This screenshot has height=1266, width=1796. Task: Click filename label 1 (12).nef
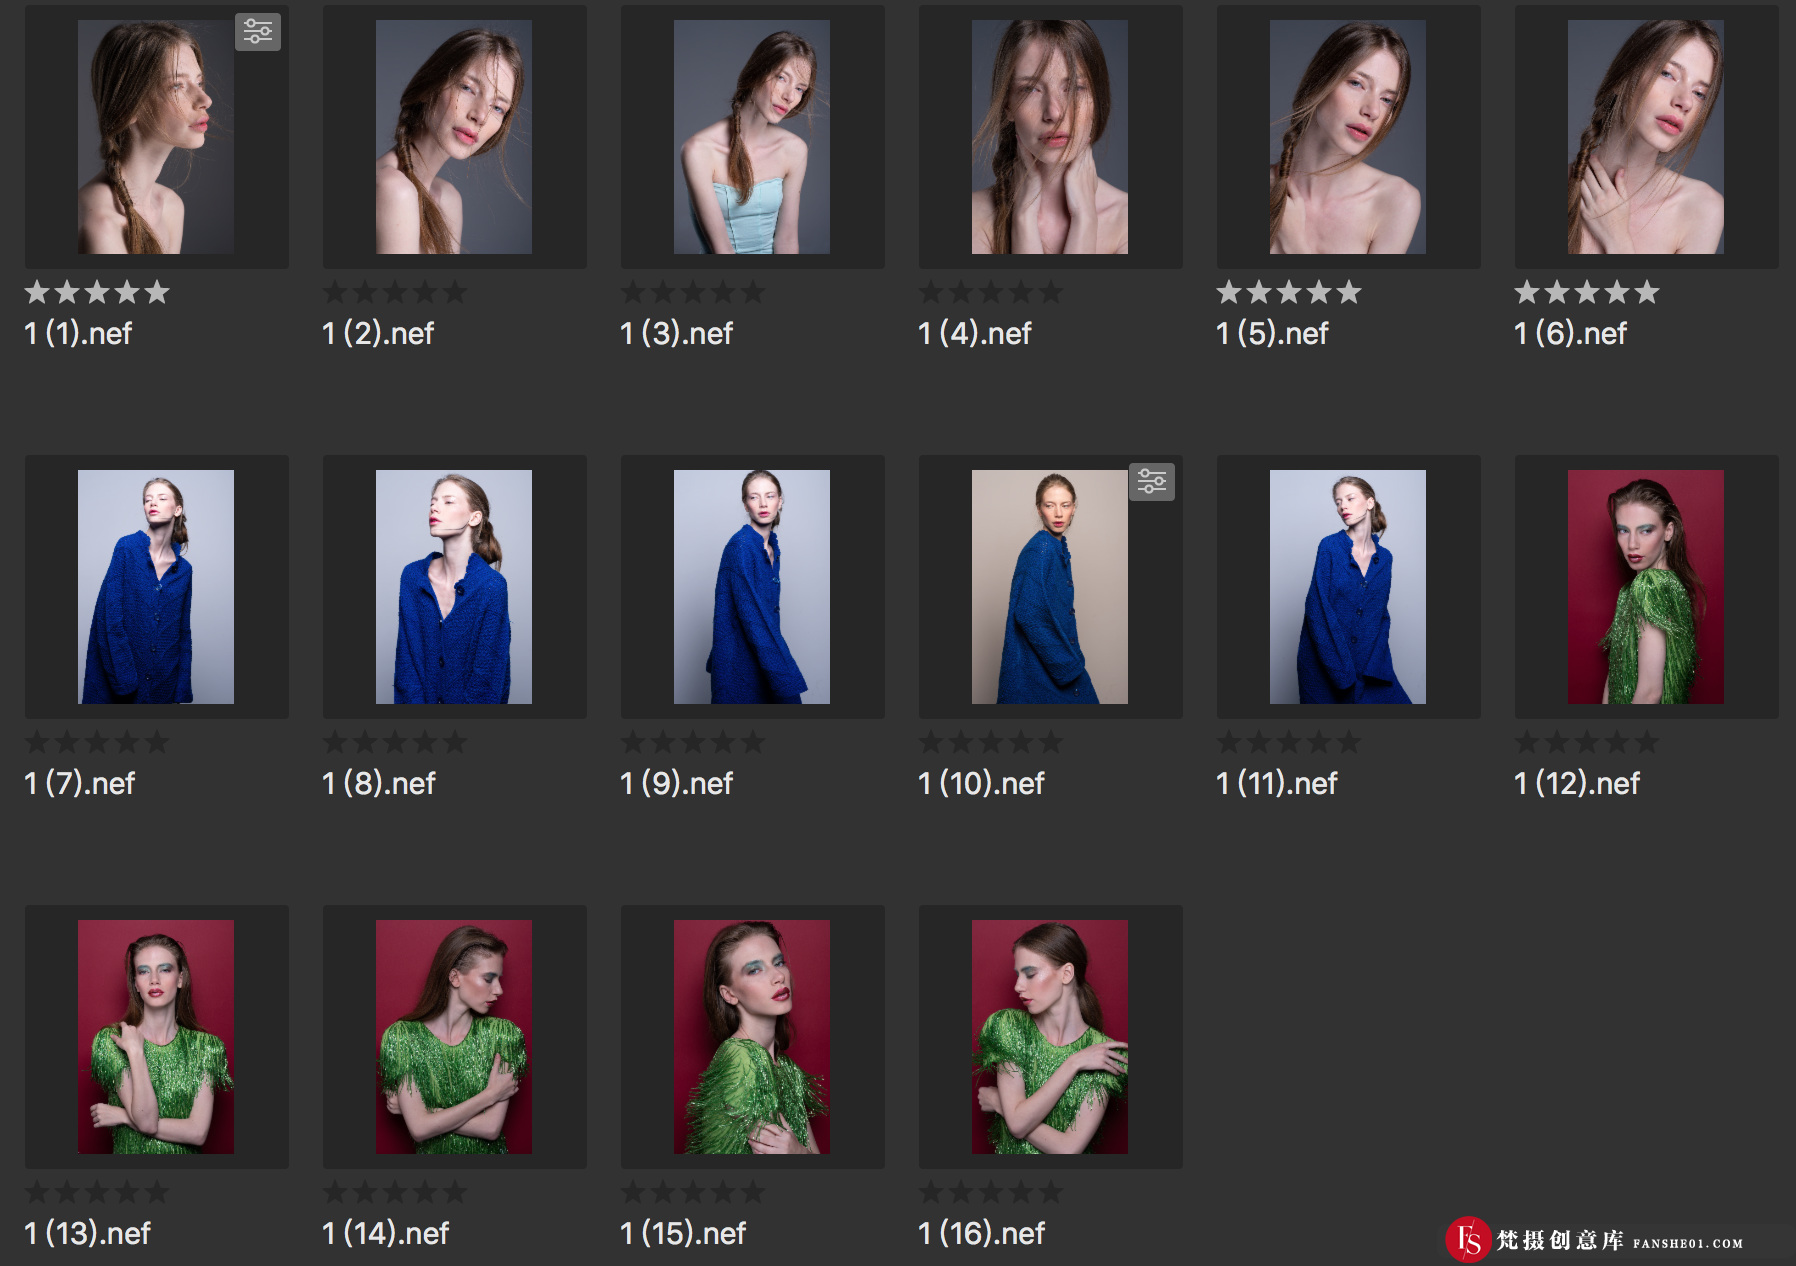pos(1577,783)
